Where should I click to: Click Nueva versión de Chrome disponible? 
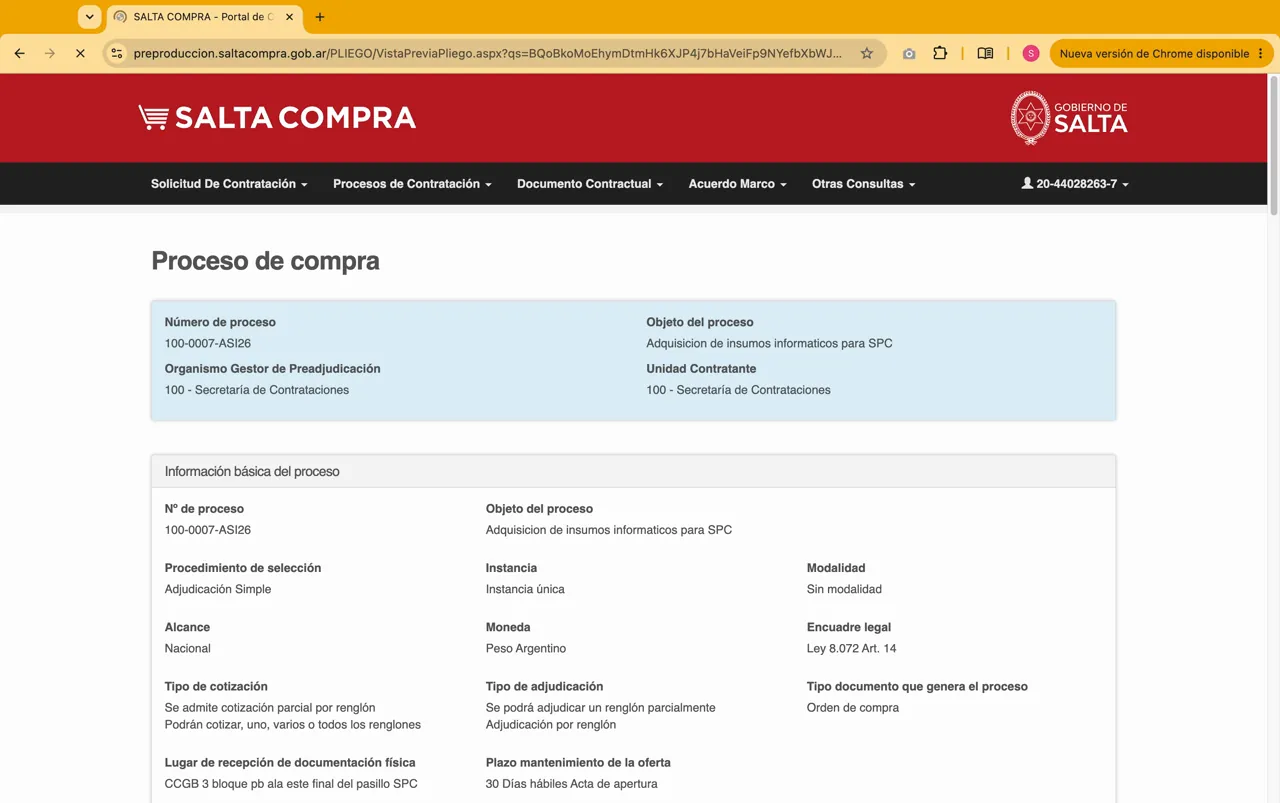1154,53
